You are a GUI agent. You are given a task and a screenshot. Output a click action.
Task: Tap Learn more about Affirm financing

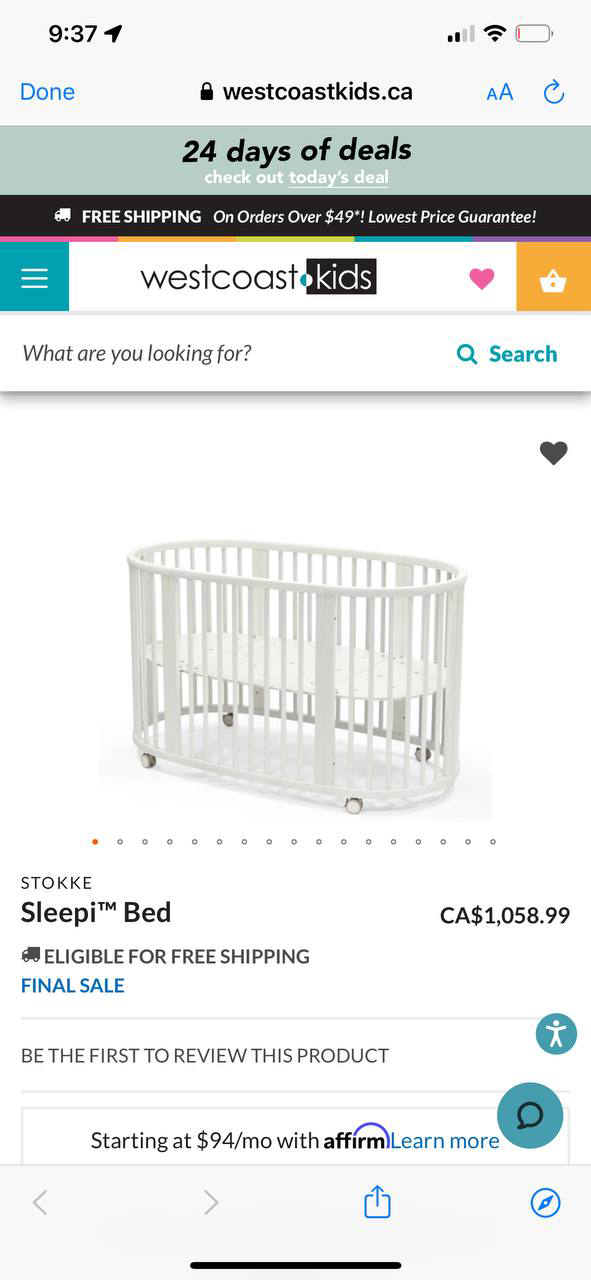[444, 1140]
